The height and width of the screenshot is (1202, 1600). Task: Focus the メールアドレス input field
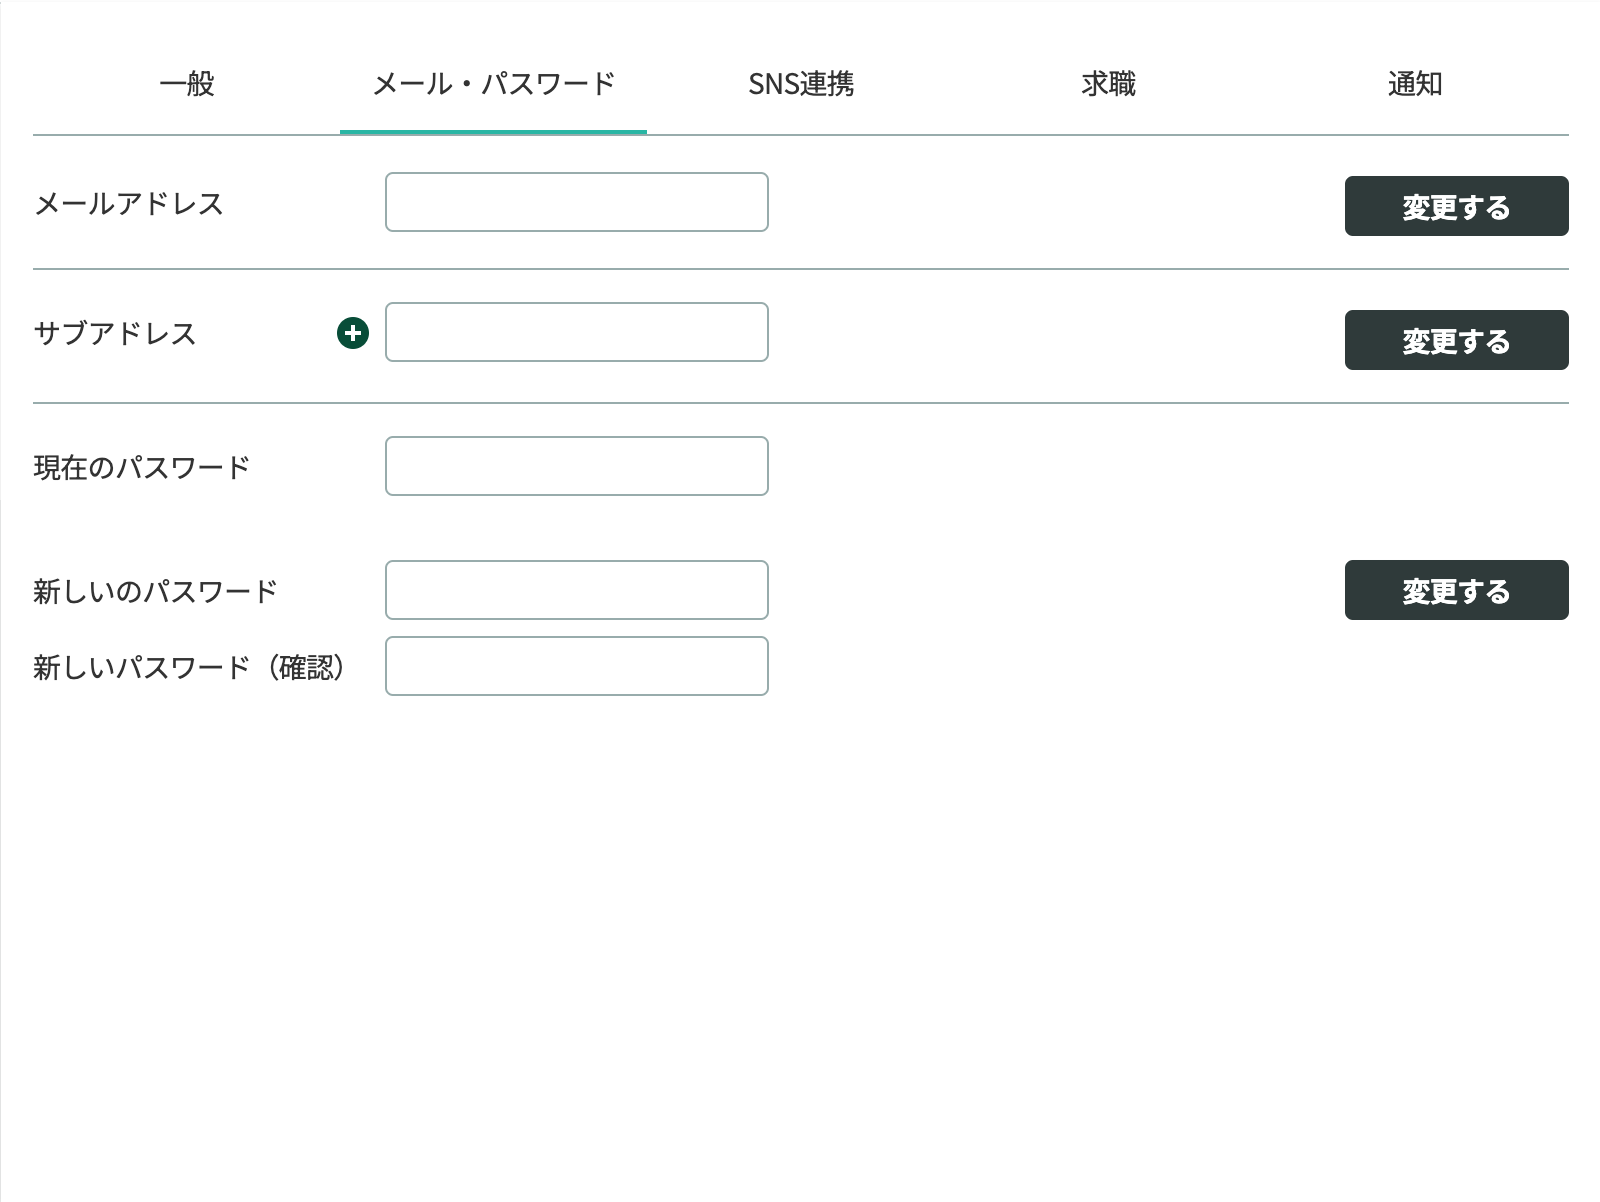coord(576,202)
